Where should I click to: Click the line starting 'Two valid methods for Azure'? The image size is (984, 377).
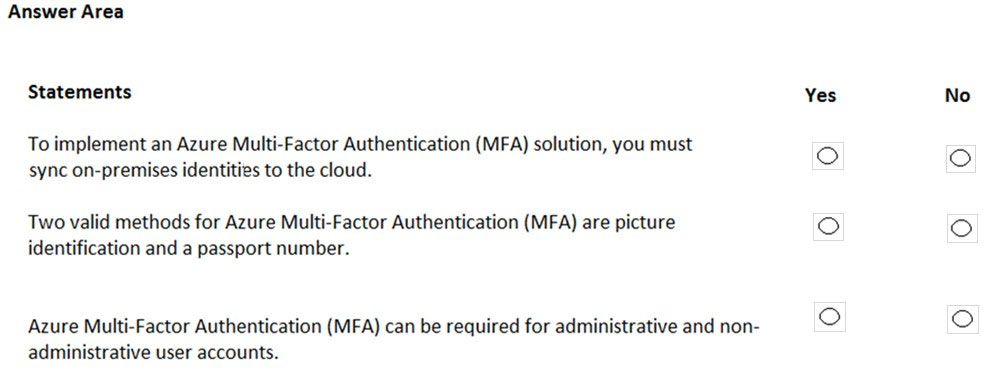click(x=351, y=223)
